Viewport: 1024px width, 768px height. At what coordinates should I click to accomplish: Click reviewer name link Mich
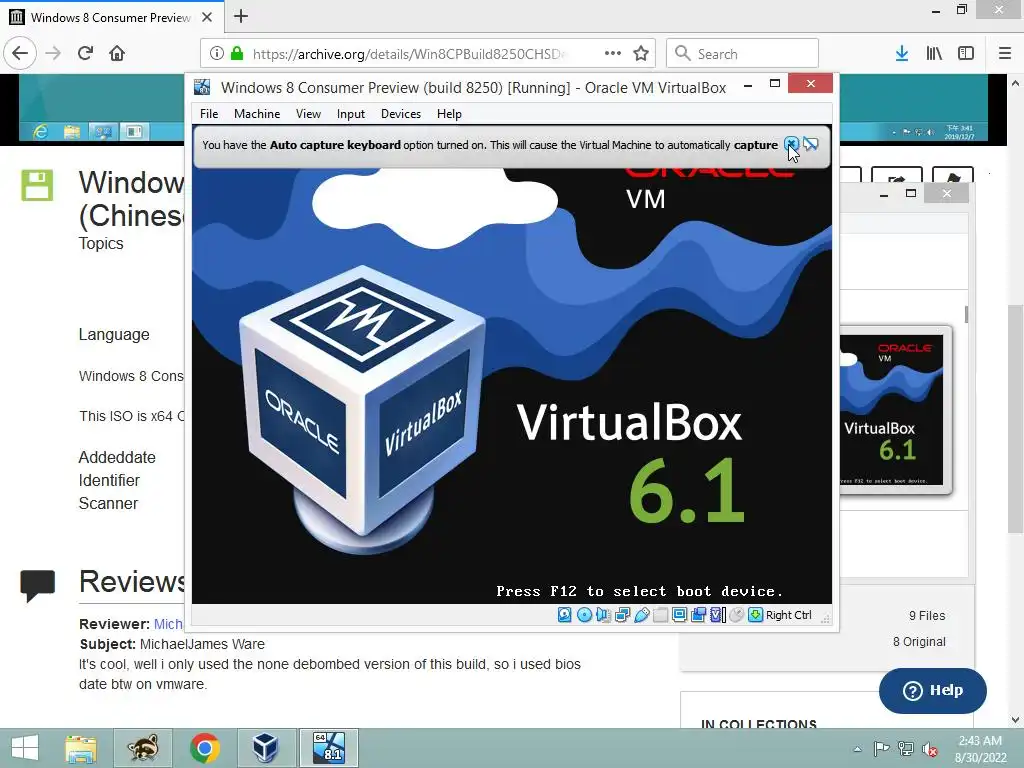click(x=168, y=624)
